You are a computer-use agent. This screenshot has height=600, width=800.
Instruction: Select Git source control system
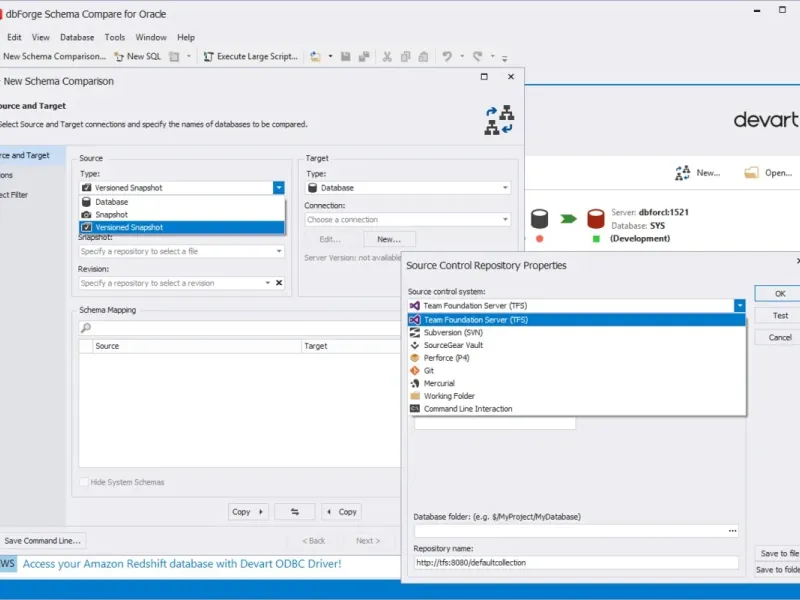coord(577,371)
